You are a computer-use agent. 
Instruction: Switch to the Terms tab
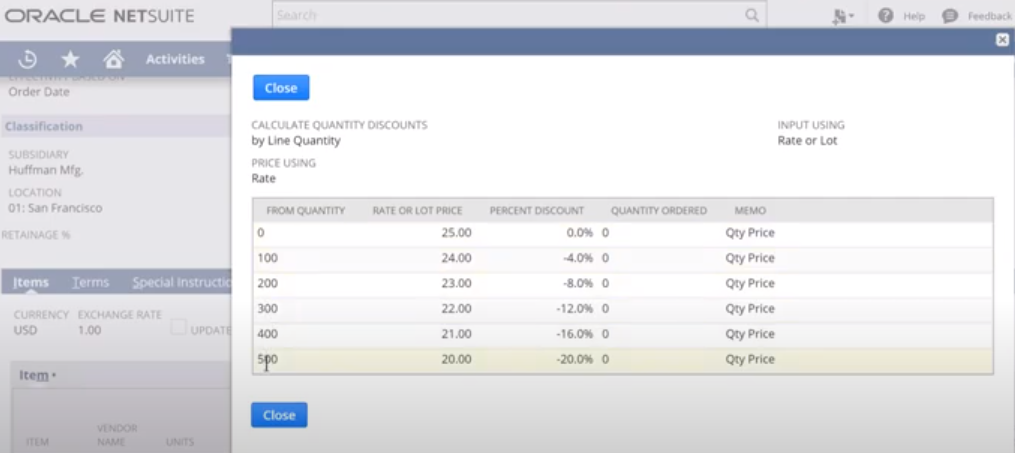(x=91, y=282)
